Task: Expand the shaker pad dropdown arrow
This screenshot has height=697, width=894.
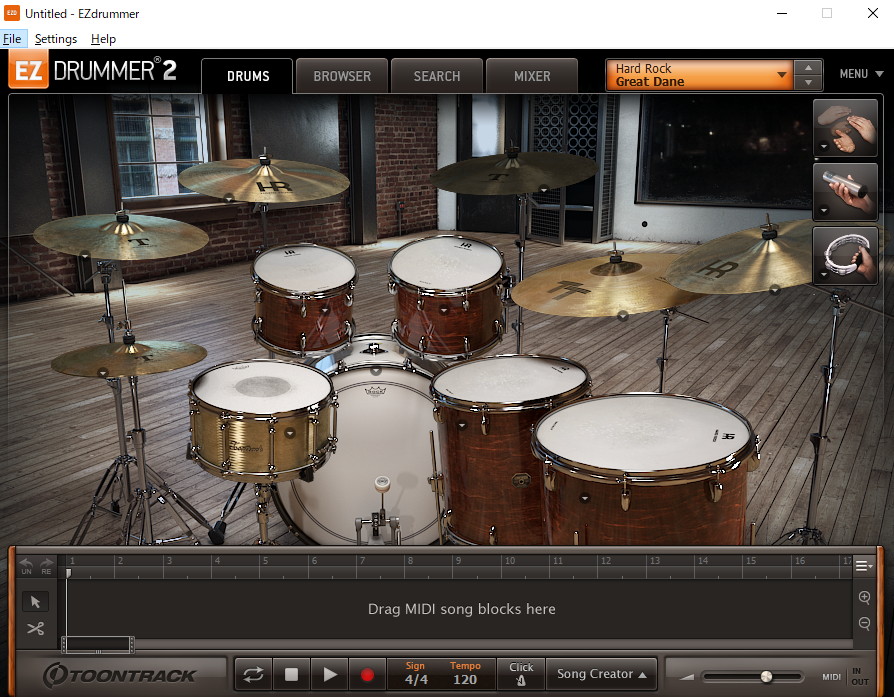Action: pyautogui.click(x=823, y=210)
